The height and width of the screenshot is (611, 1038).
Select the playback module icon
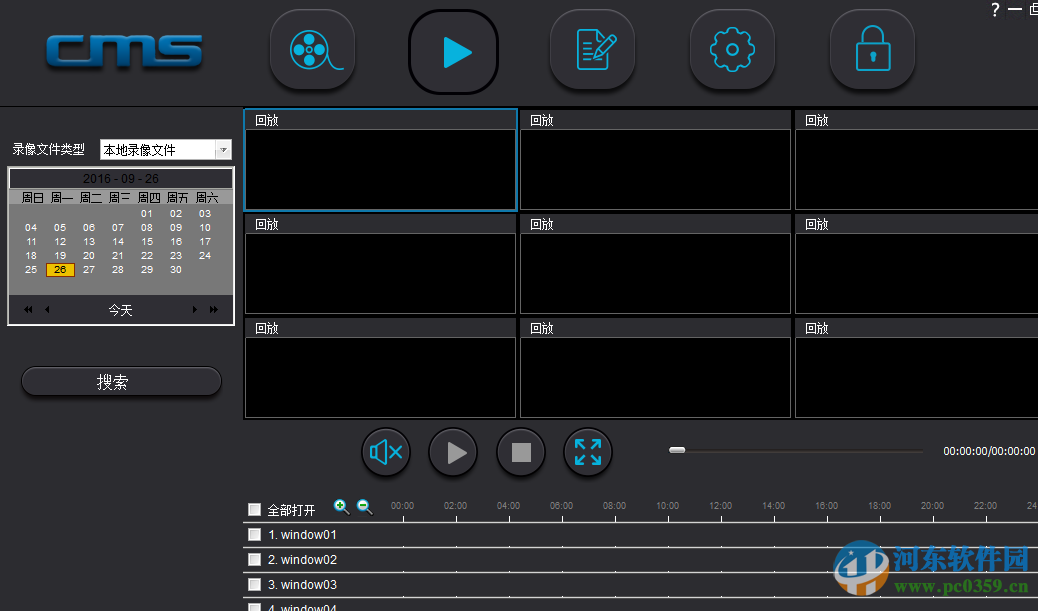453,49
